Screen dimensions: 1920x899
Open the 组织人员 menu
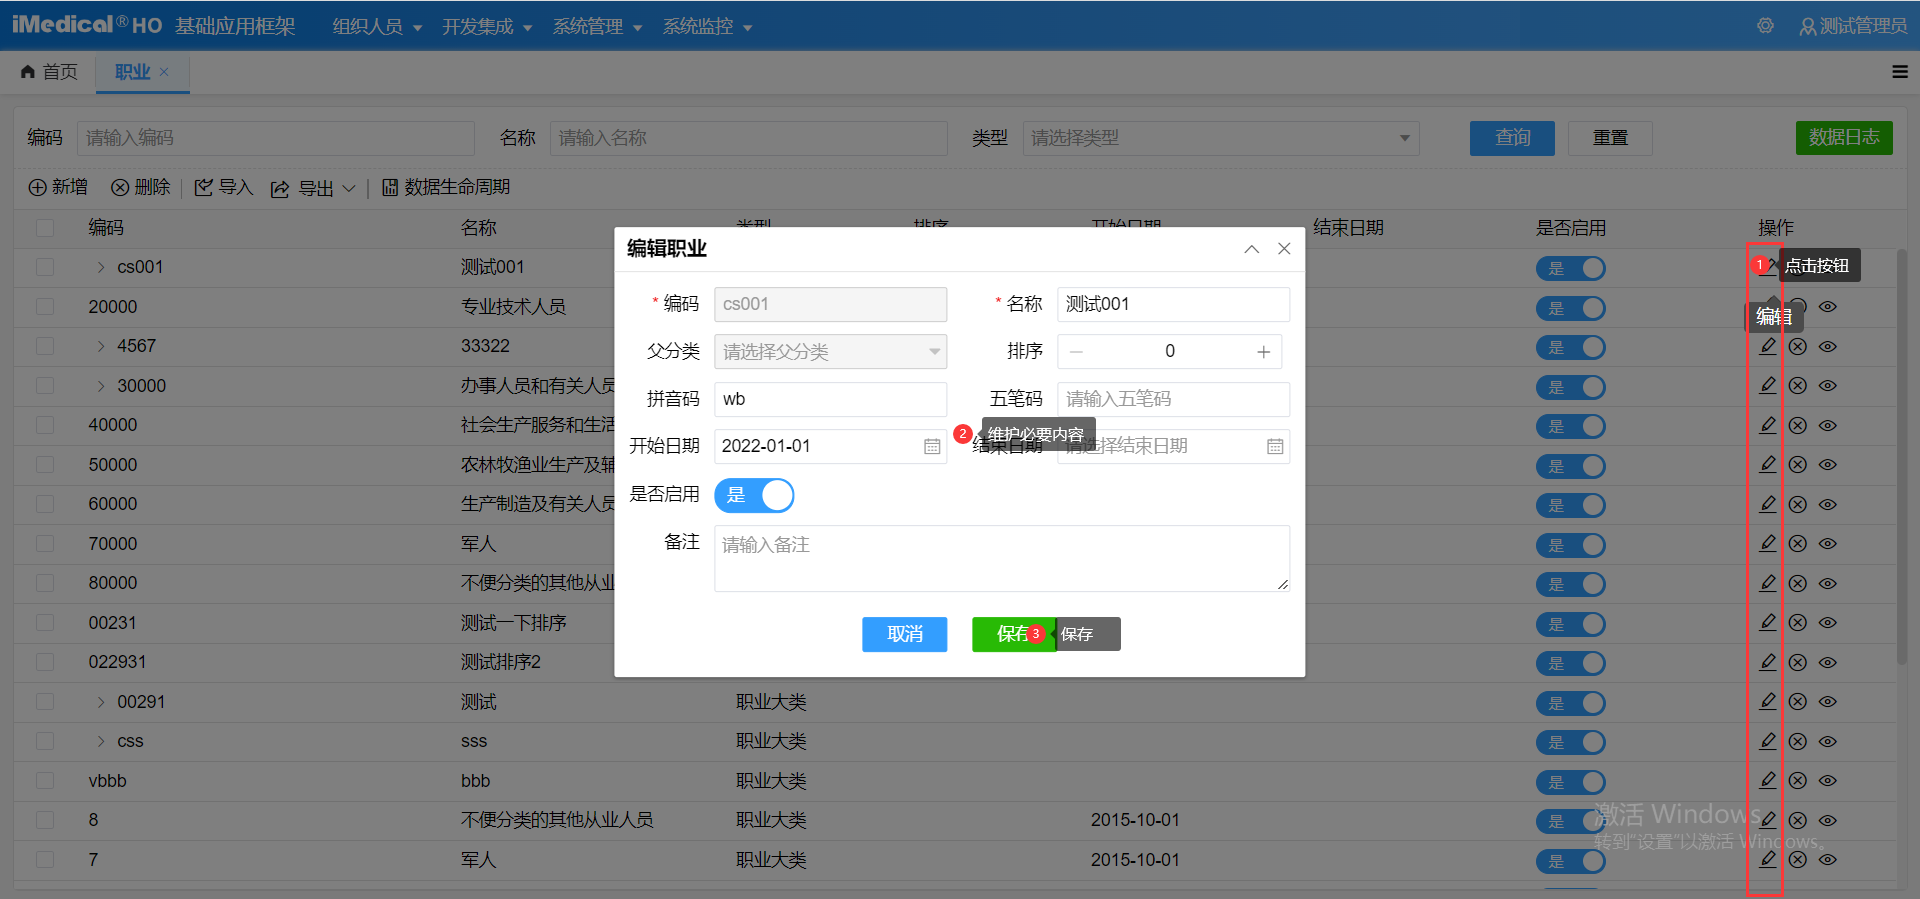coord(377,27)
